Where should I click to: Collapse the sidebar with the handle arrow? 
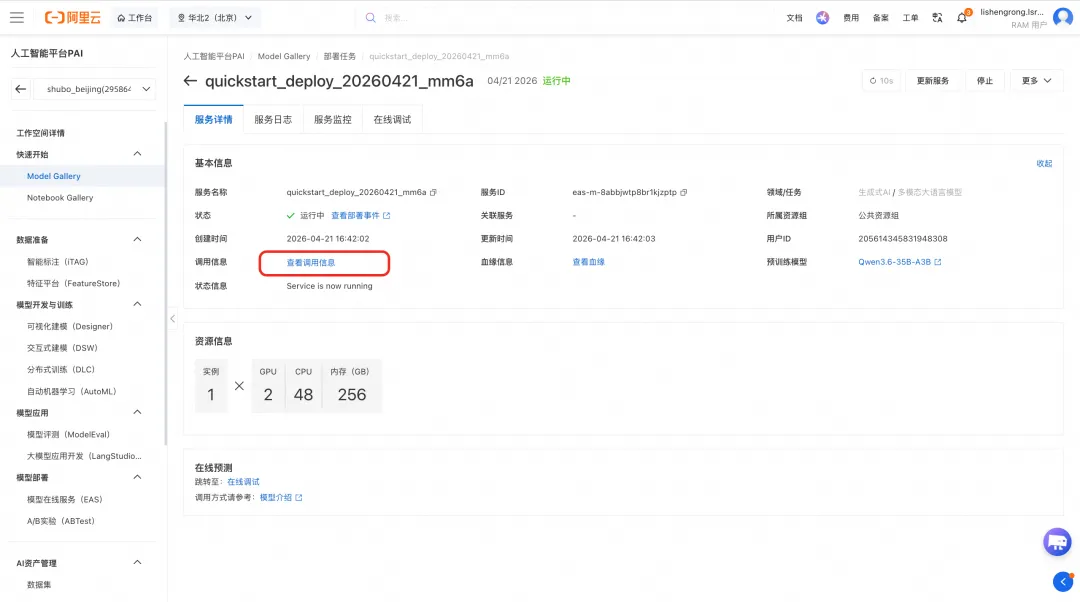[x=172, y=318]
